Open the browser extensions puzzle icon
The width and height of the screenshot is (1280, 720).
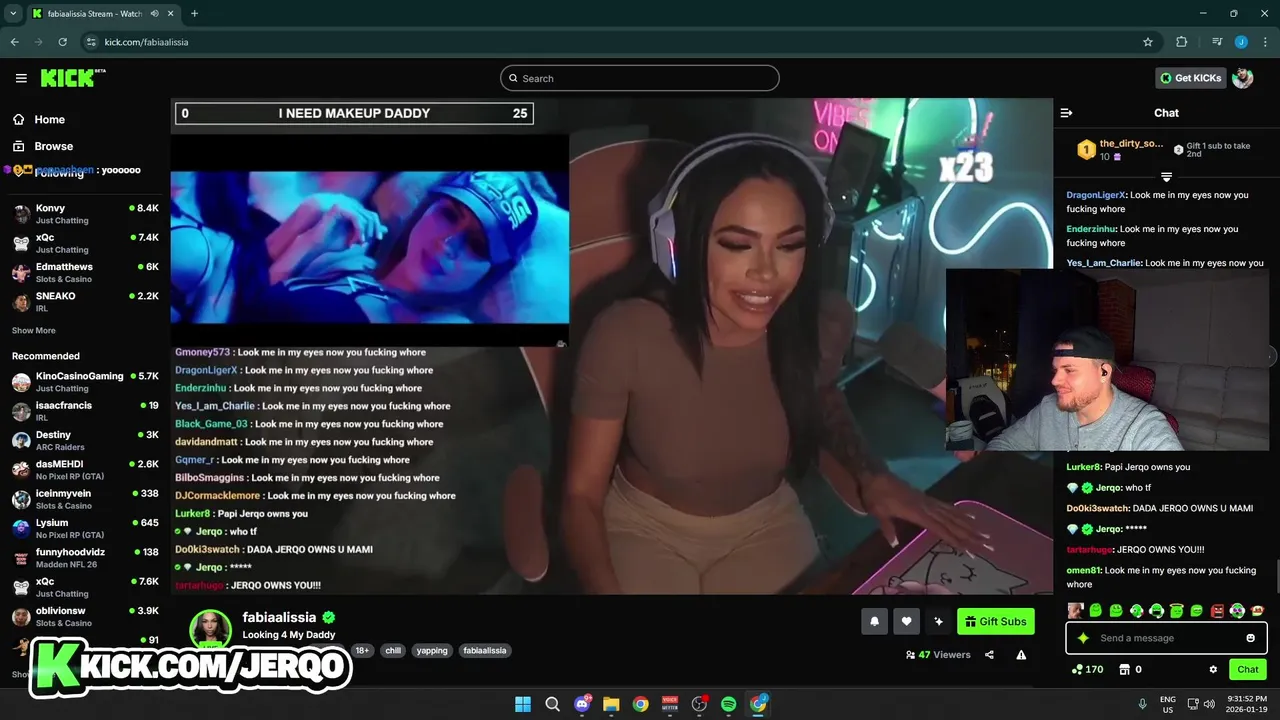click(1182, 42)
